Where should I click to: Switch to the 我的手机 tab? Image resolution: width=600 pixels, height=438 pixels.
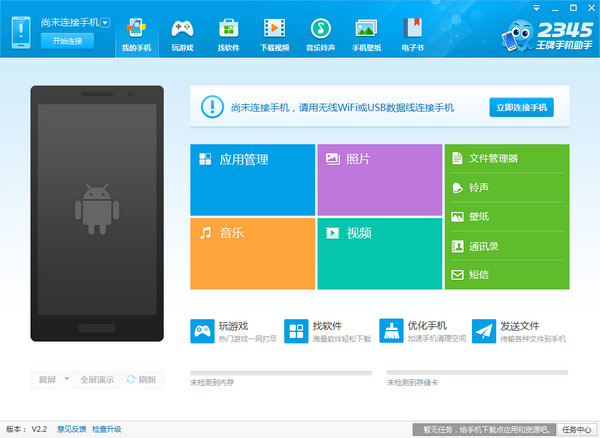point(137,36)
